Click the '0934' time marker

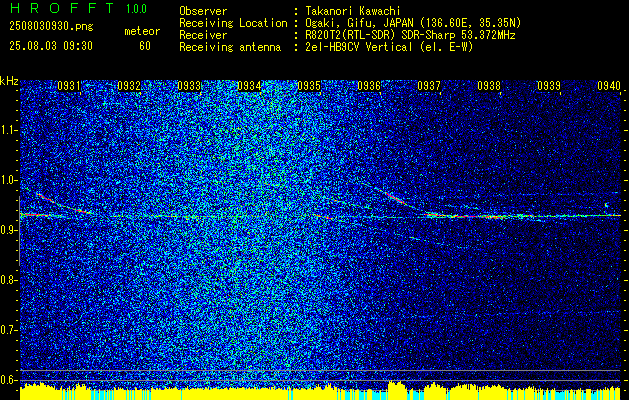249,86
